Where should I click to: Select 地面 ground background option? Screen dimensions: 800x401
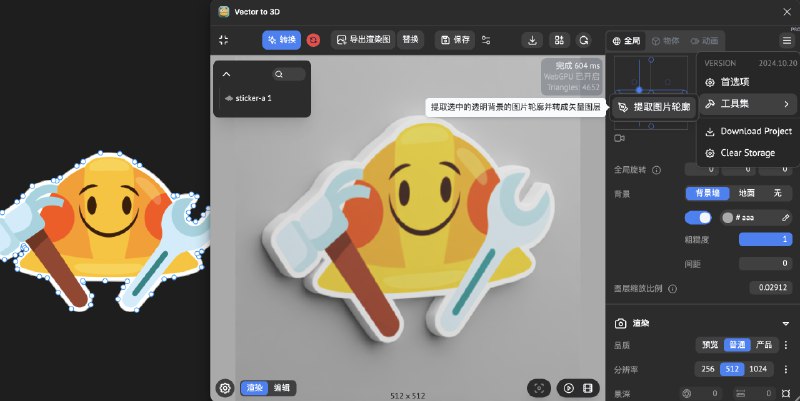746,193
